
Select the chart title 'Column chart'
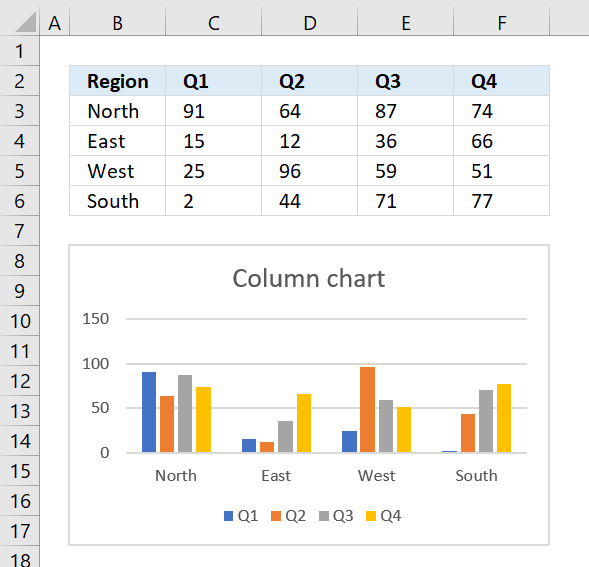309,278
